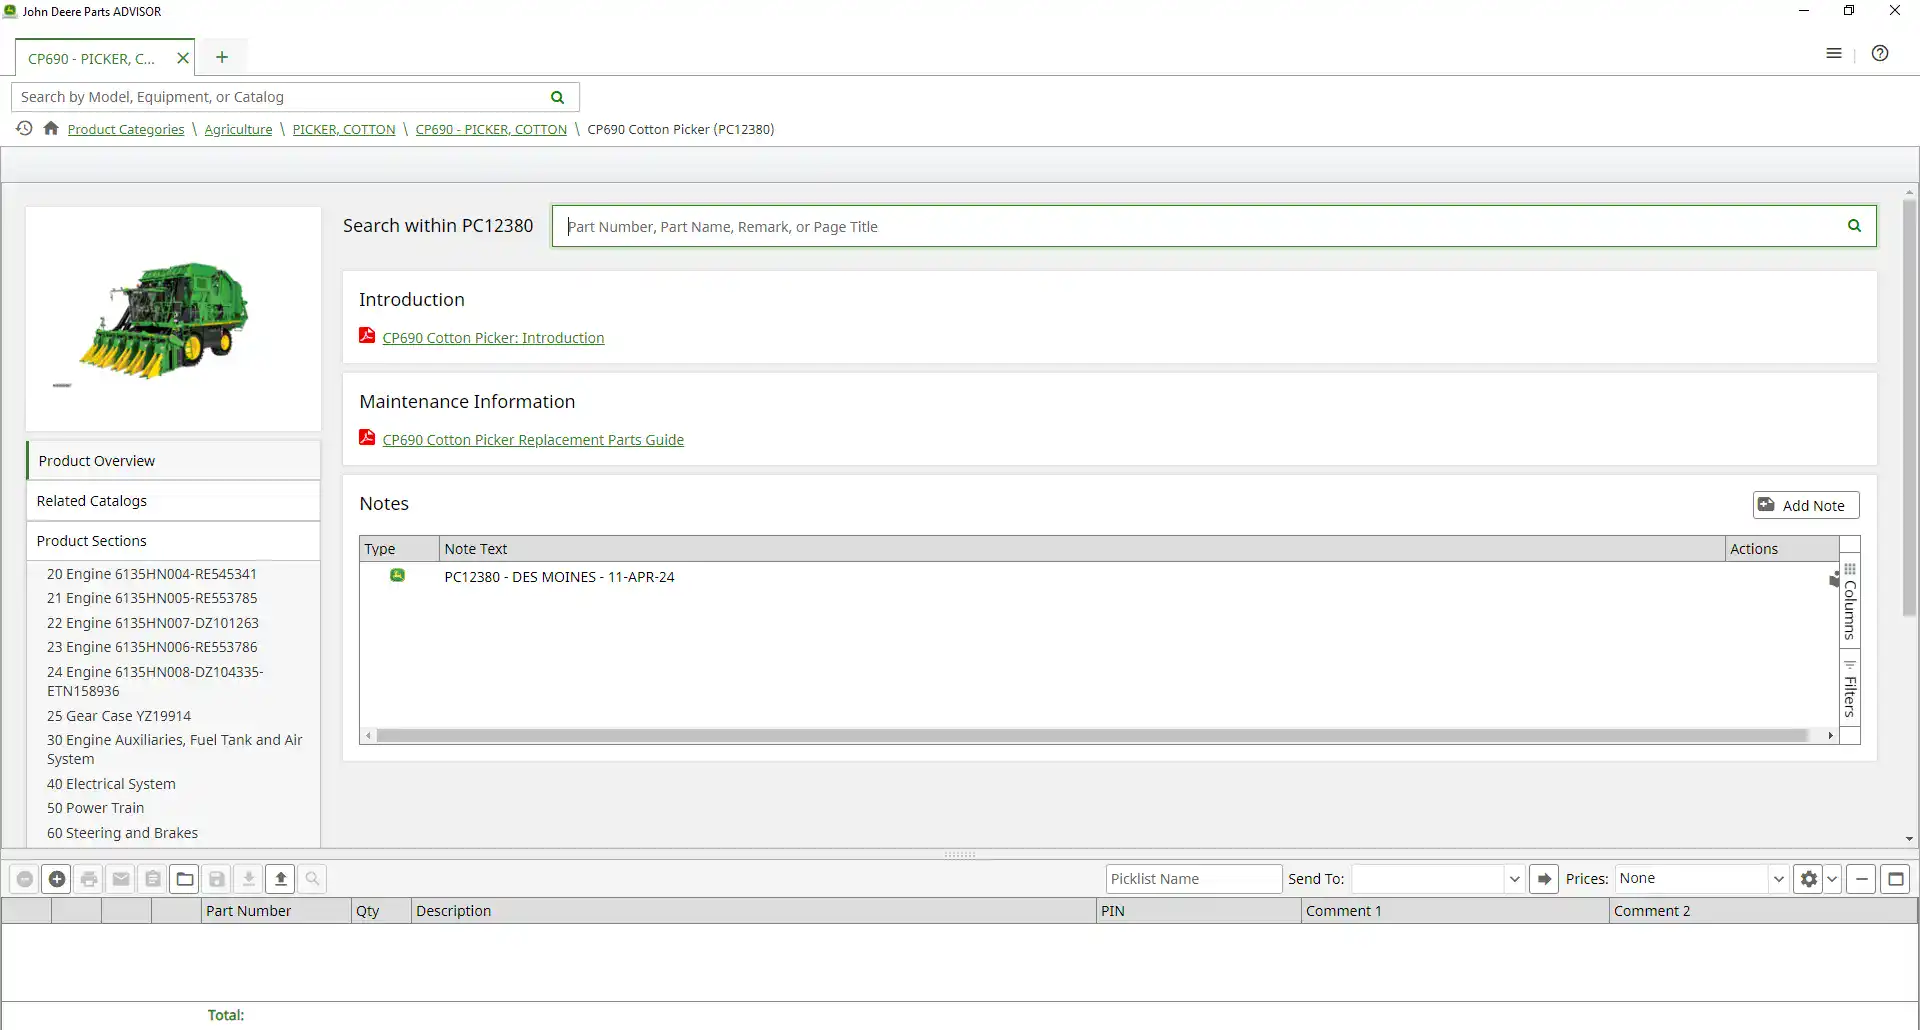
Task: Click the magnifier icon in picklist toolbar
Action: tap(313, 879)
